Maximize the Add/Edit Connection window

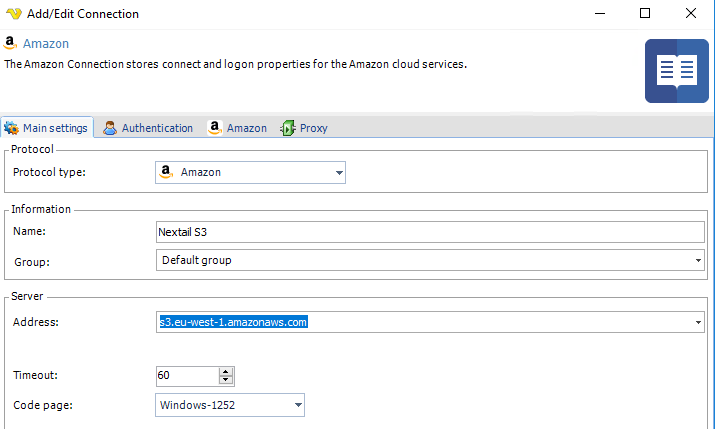645,14
